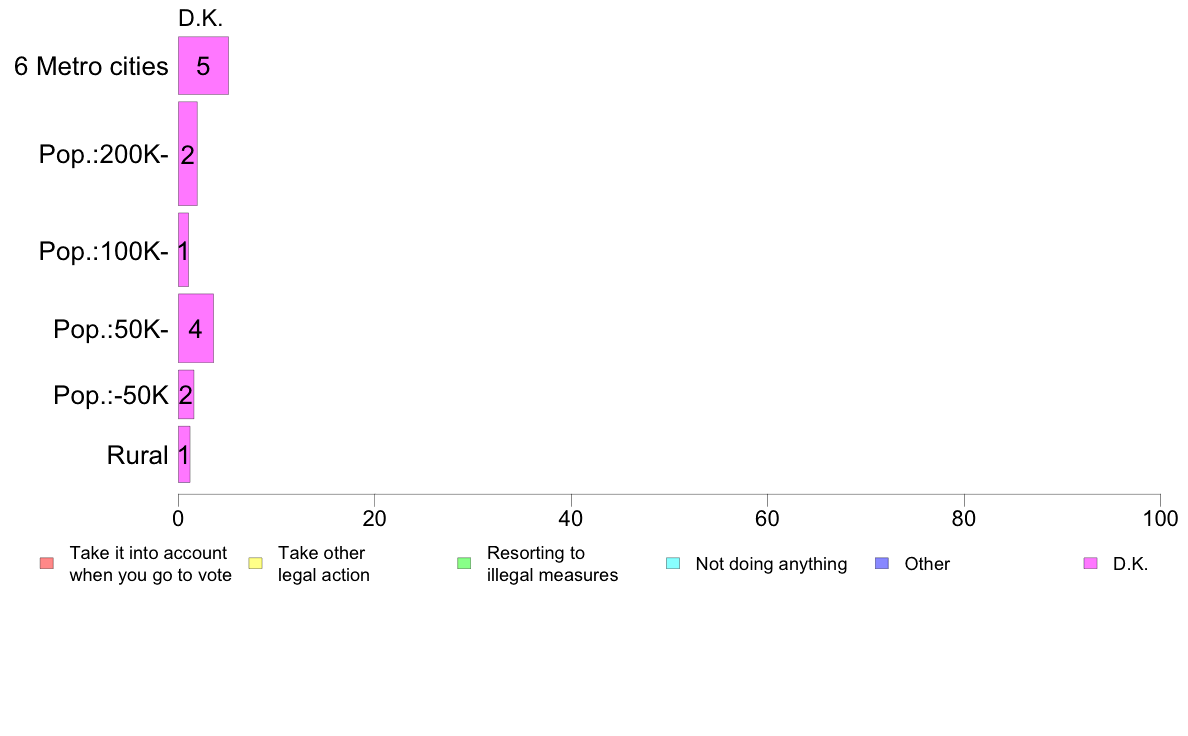Click the Pop.:100K- bar

(x=183, y=250)
